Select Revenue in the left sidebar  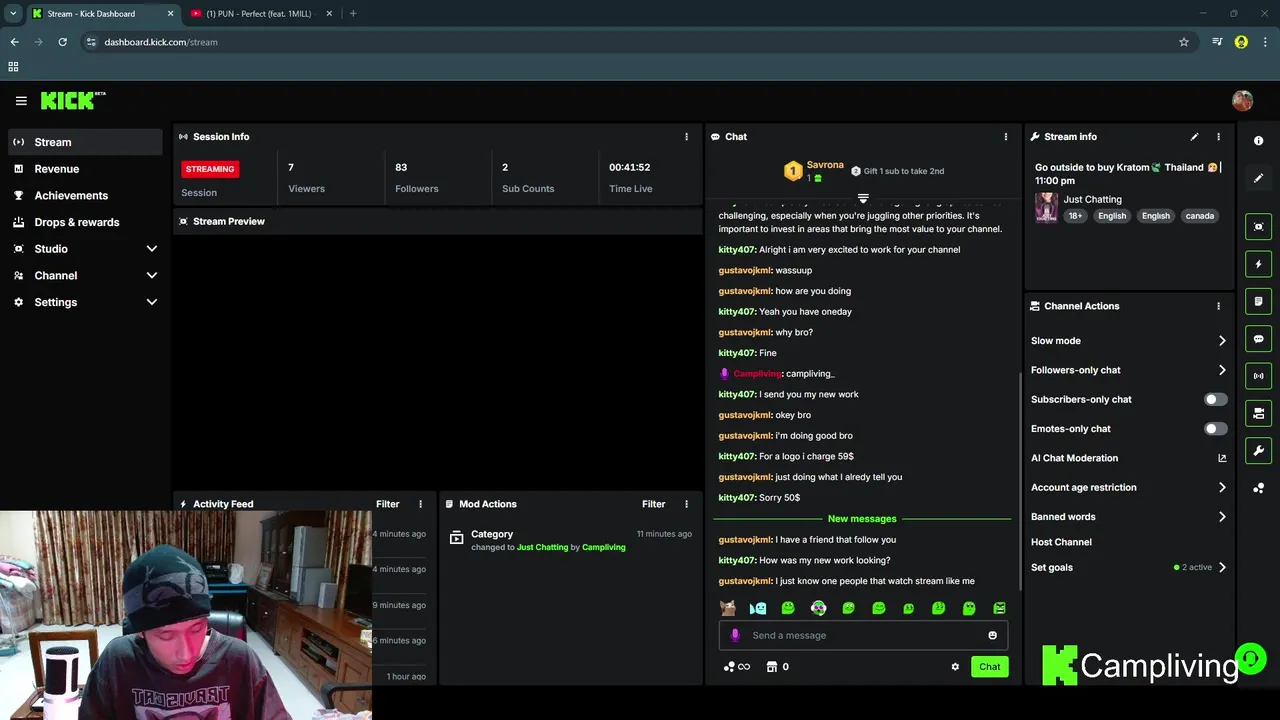click(x=85, y=169)
